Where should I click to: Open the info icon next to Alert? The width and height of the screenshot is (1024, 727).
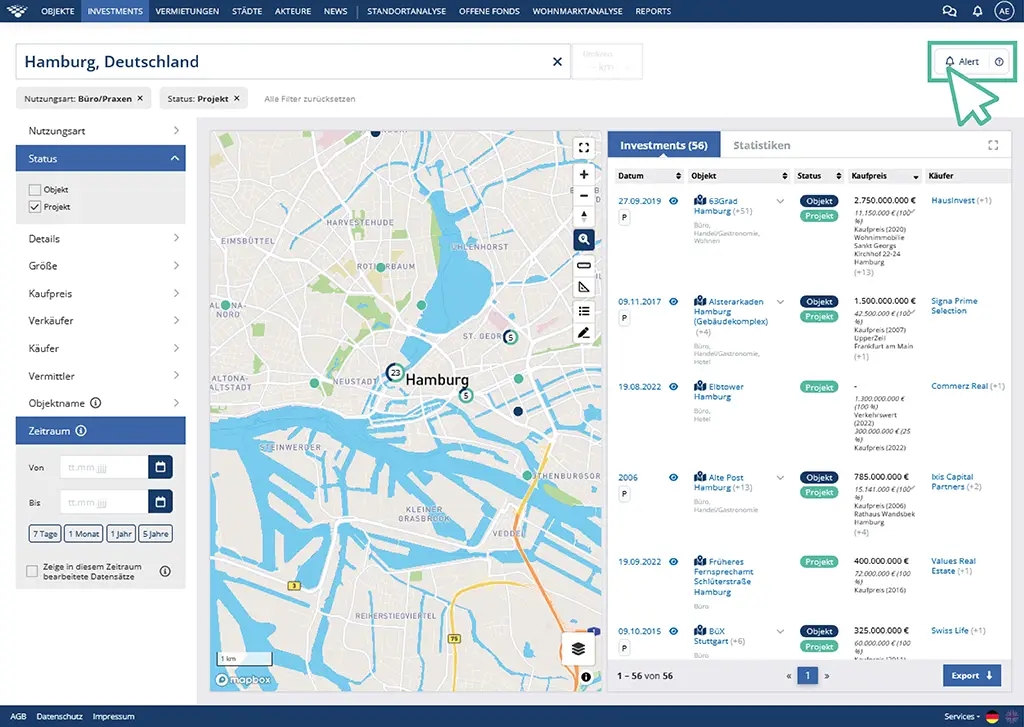tap(999, 61)
